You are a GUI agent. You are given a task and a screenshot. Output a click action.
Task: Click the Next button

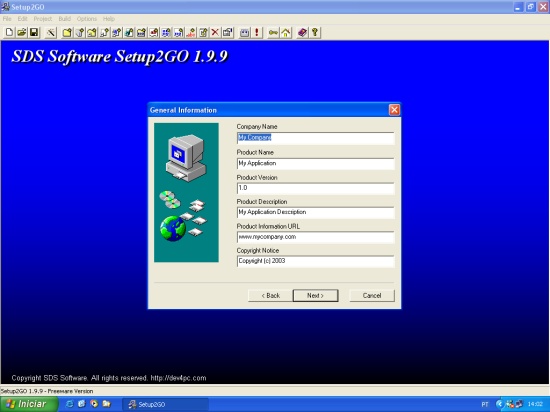click(x=315, y=296)
